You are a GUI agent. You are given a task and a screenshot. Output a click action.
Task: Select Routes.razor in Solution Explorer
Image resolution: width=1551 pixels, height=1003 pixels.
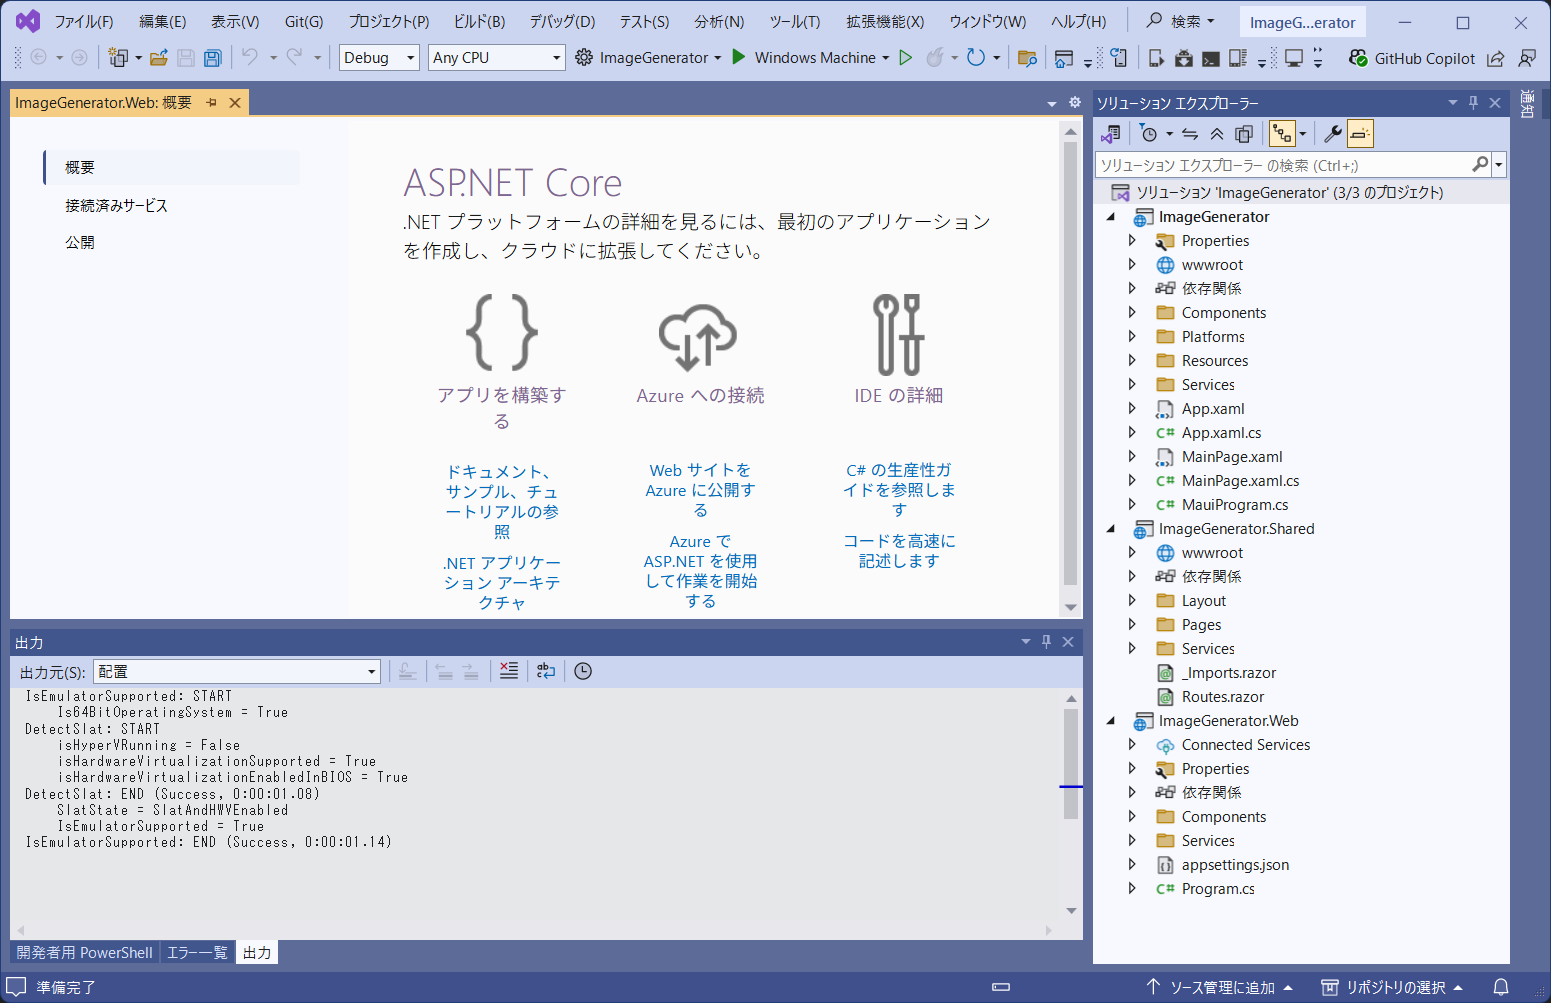(1222, 697)
